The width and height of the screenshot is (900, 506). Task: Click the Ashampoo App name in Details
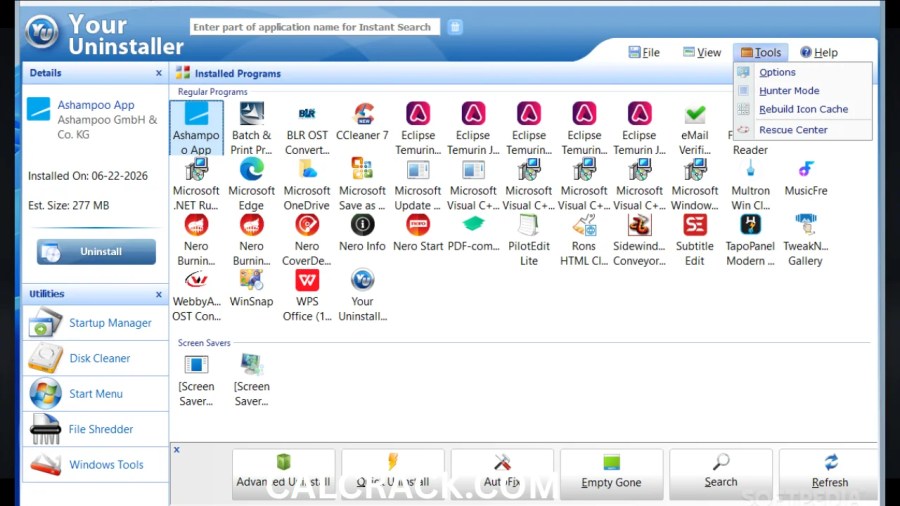click(x=96, y=105)
